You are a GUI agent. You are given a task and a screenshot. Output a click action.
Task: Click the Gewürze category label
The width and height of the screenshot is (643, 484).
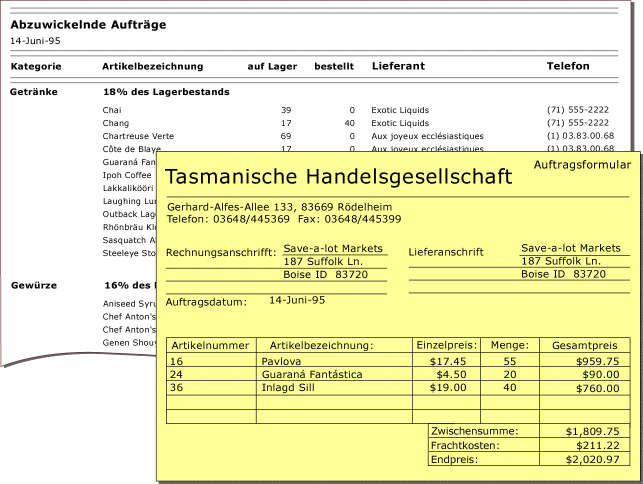coord(34,285)
